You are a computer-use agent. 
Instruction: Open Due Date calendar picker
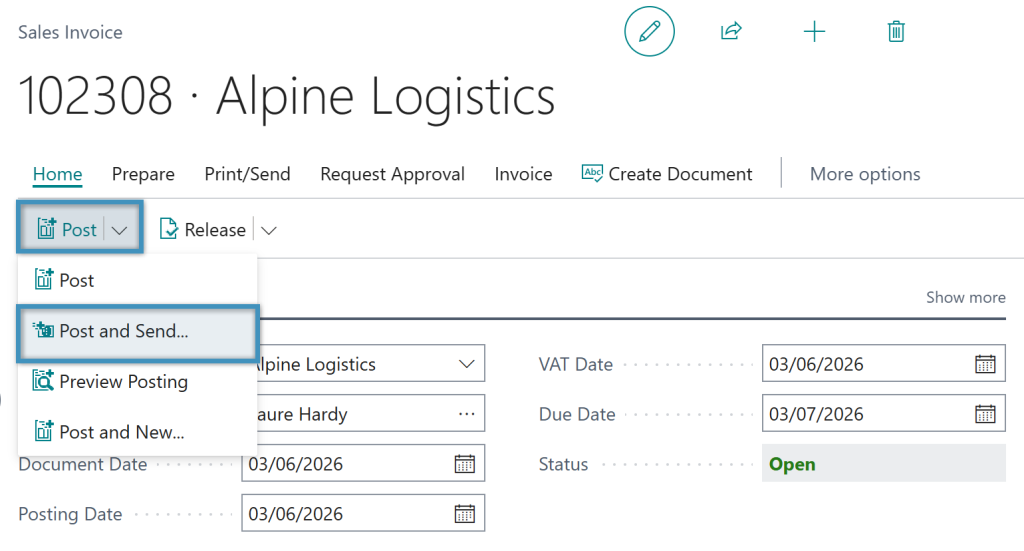click(985, 414)
